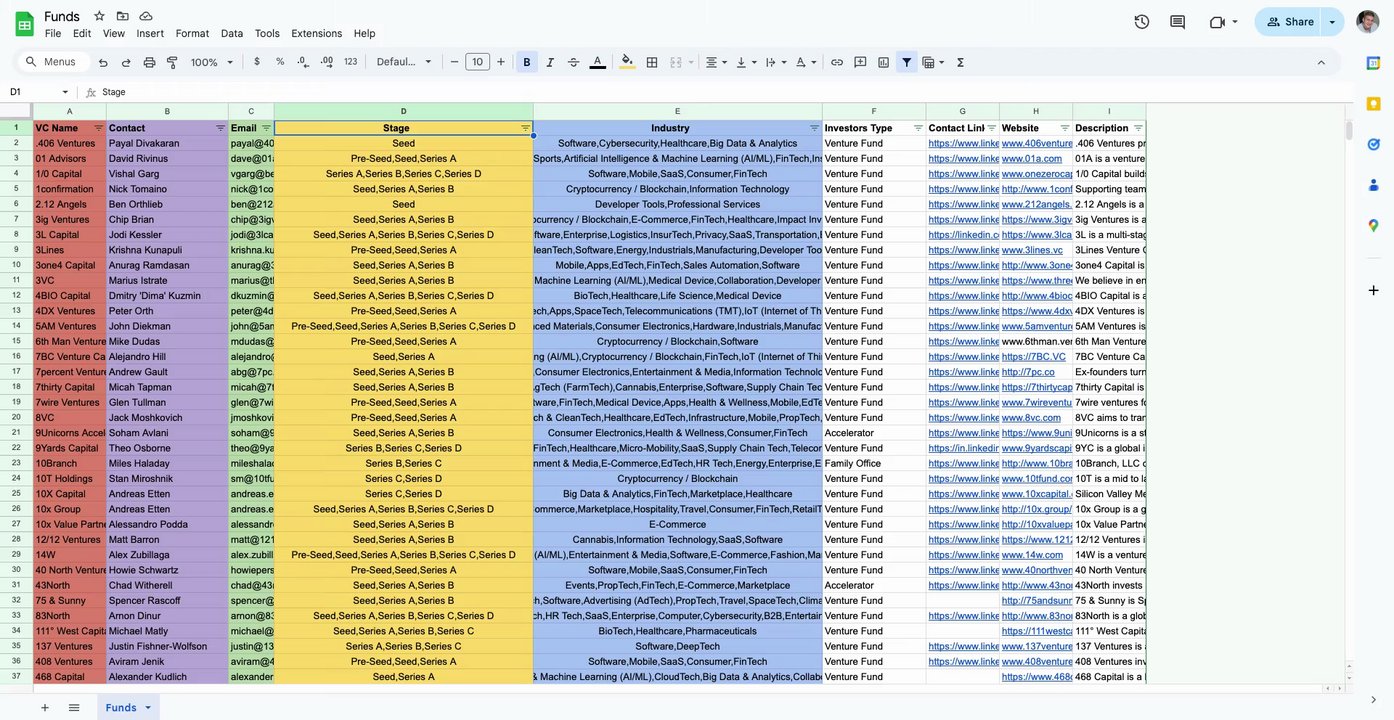This screenshot has height=720, width=1394.
Task: Open the Help menu
Action: [x=365, y=33]
